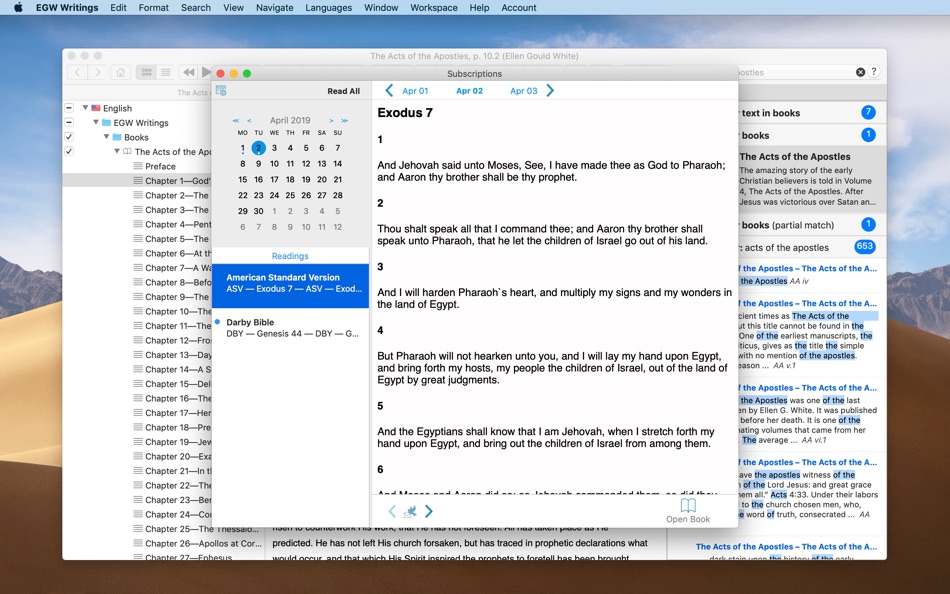Open The Acts of the Apostles book result
The height and width of the screenshot is (594, 950).
click(812, 179)
